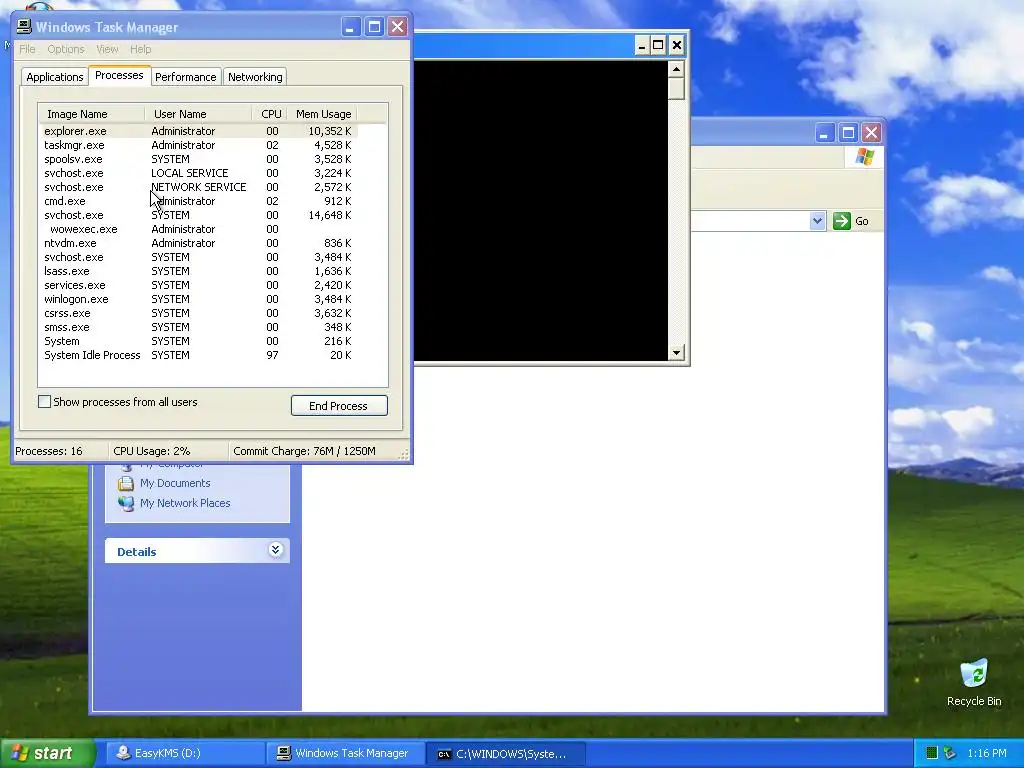1024x768 pixels.
Task: Switch to the Applications tab
Action: tap(55, 77)
